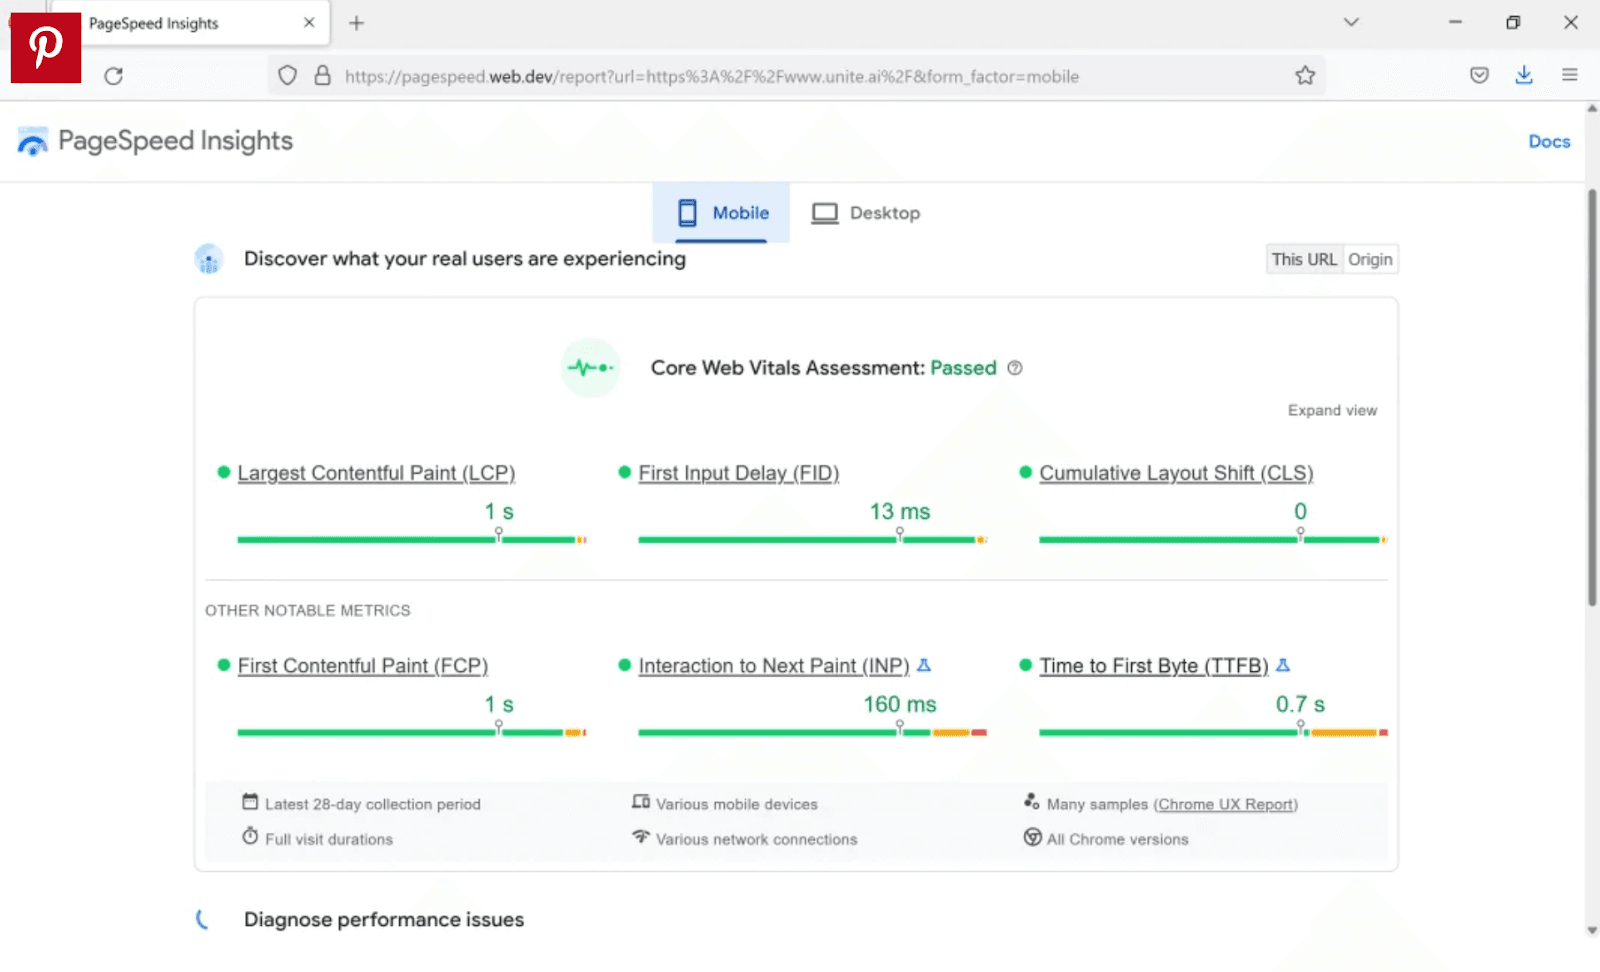Click the address bar URL field

(797, 76)
